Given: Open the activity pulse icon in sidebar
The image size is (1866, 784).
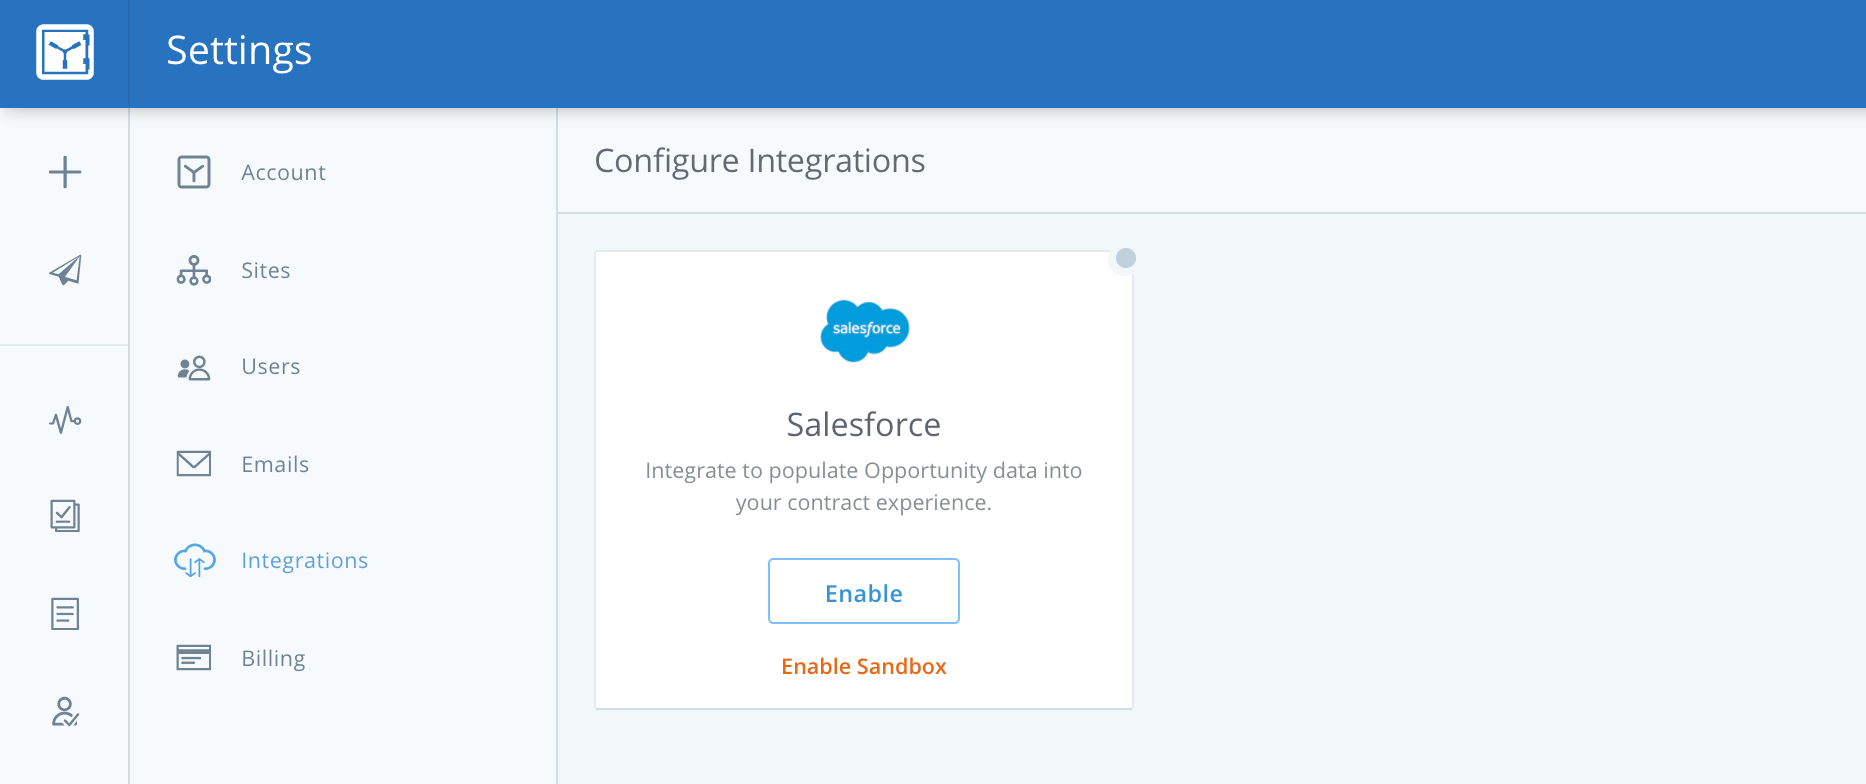Looking at the screenshot, I should click(65, 419).
